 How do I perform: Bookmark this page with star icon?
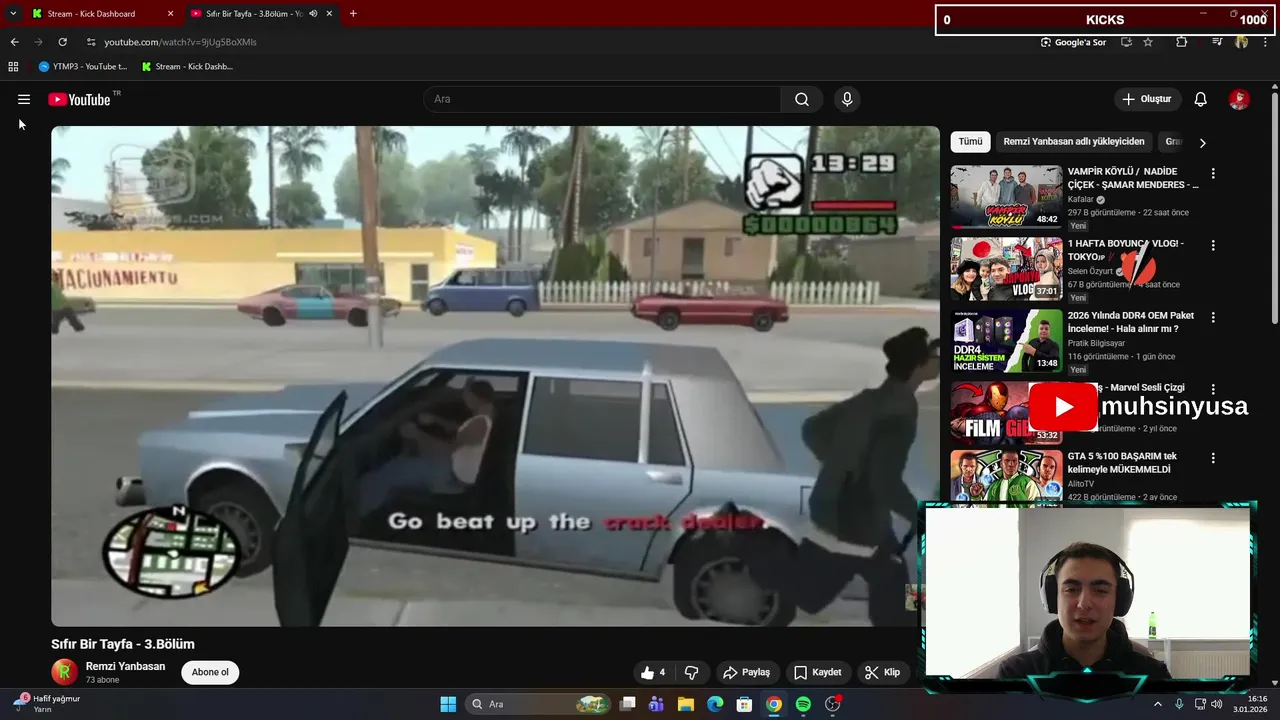pyautogui.click(x=1148, y=42)
